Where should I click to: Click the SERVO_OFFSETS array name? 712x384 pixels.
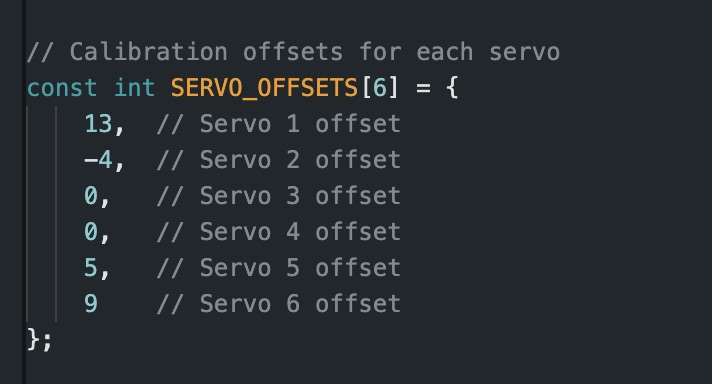(264, 88)
